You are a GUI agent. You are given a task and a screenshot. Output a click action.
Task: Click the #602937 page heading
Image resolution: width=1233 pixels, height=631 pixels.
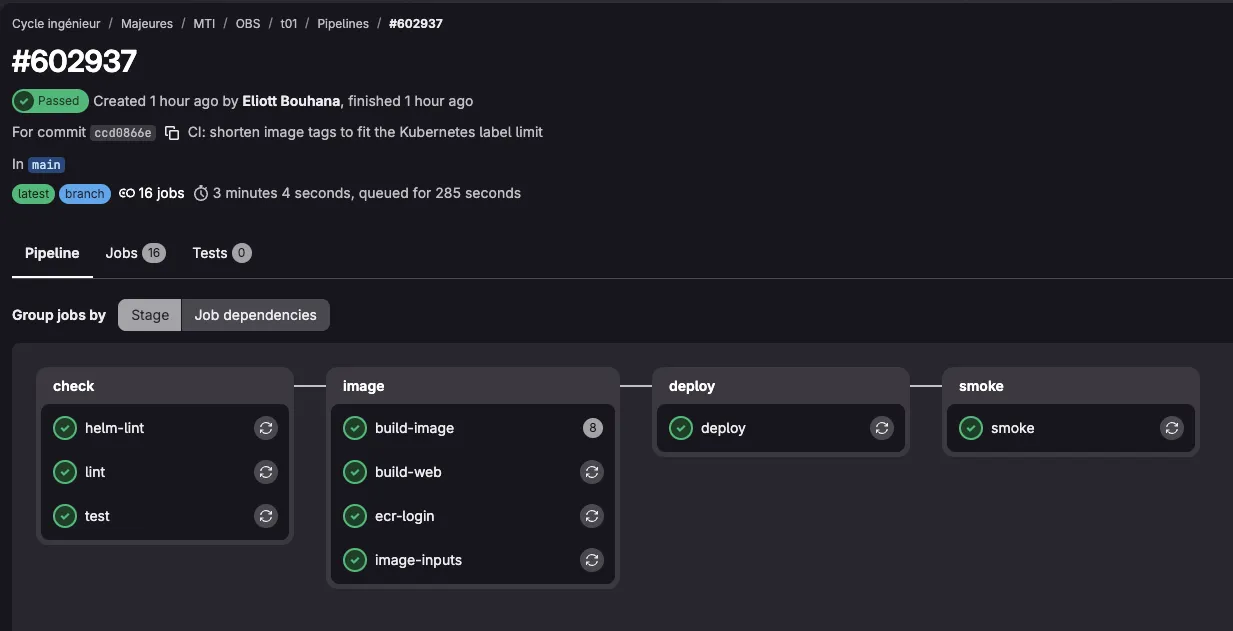[x=74, y=62]
